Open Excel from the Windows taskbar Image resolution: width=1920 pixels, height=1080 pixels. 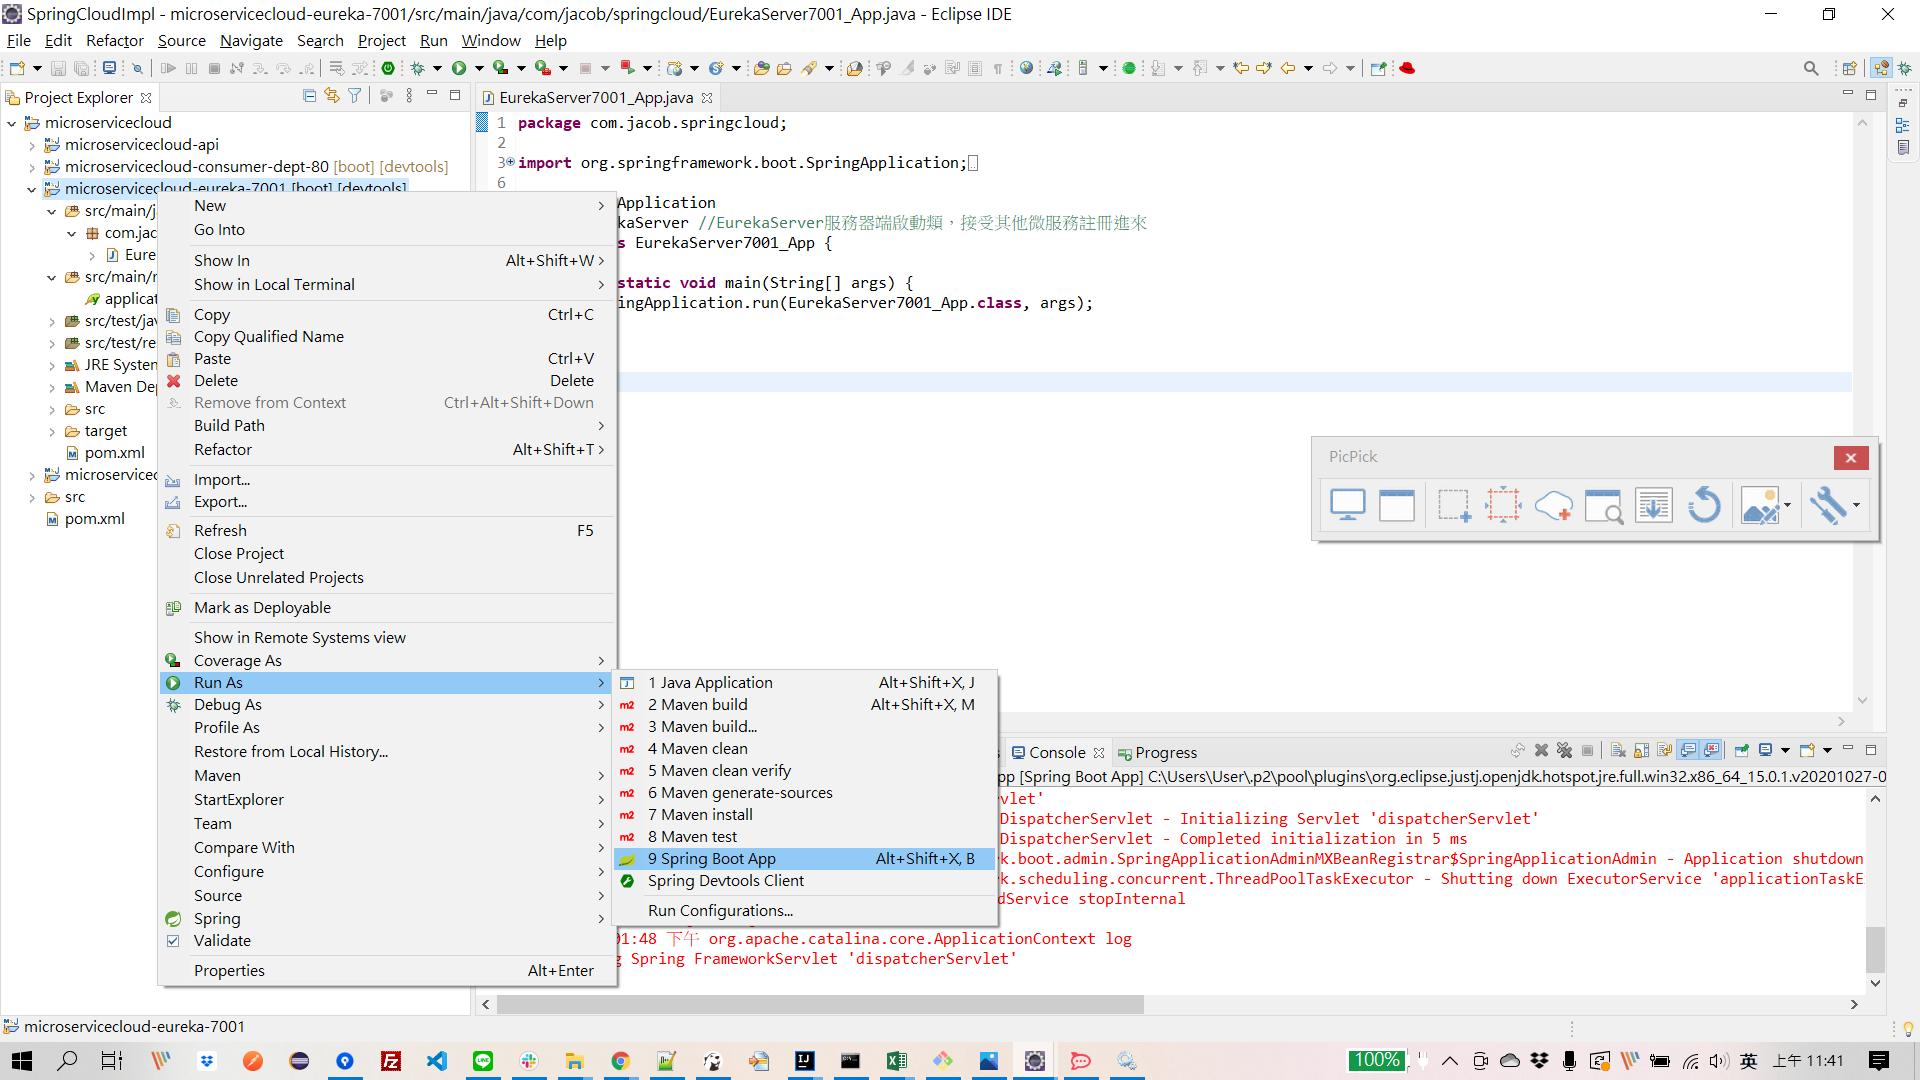click(x=896, y=1061)
